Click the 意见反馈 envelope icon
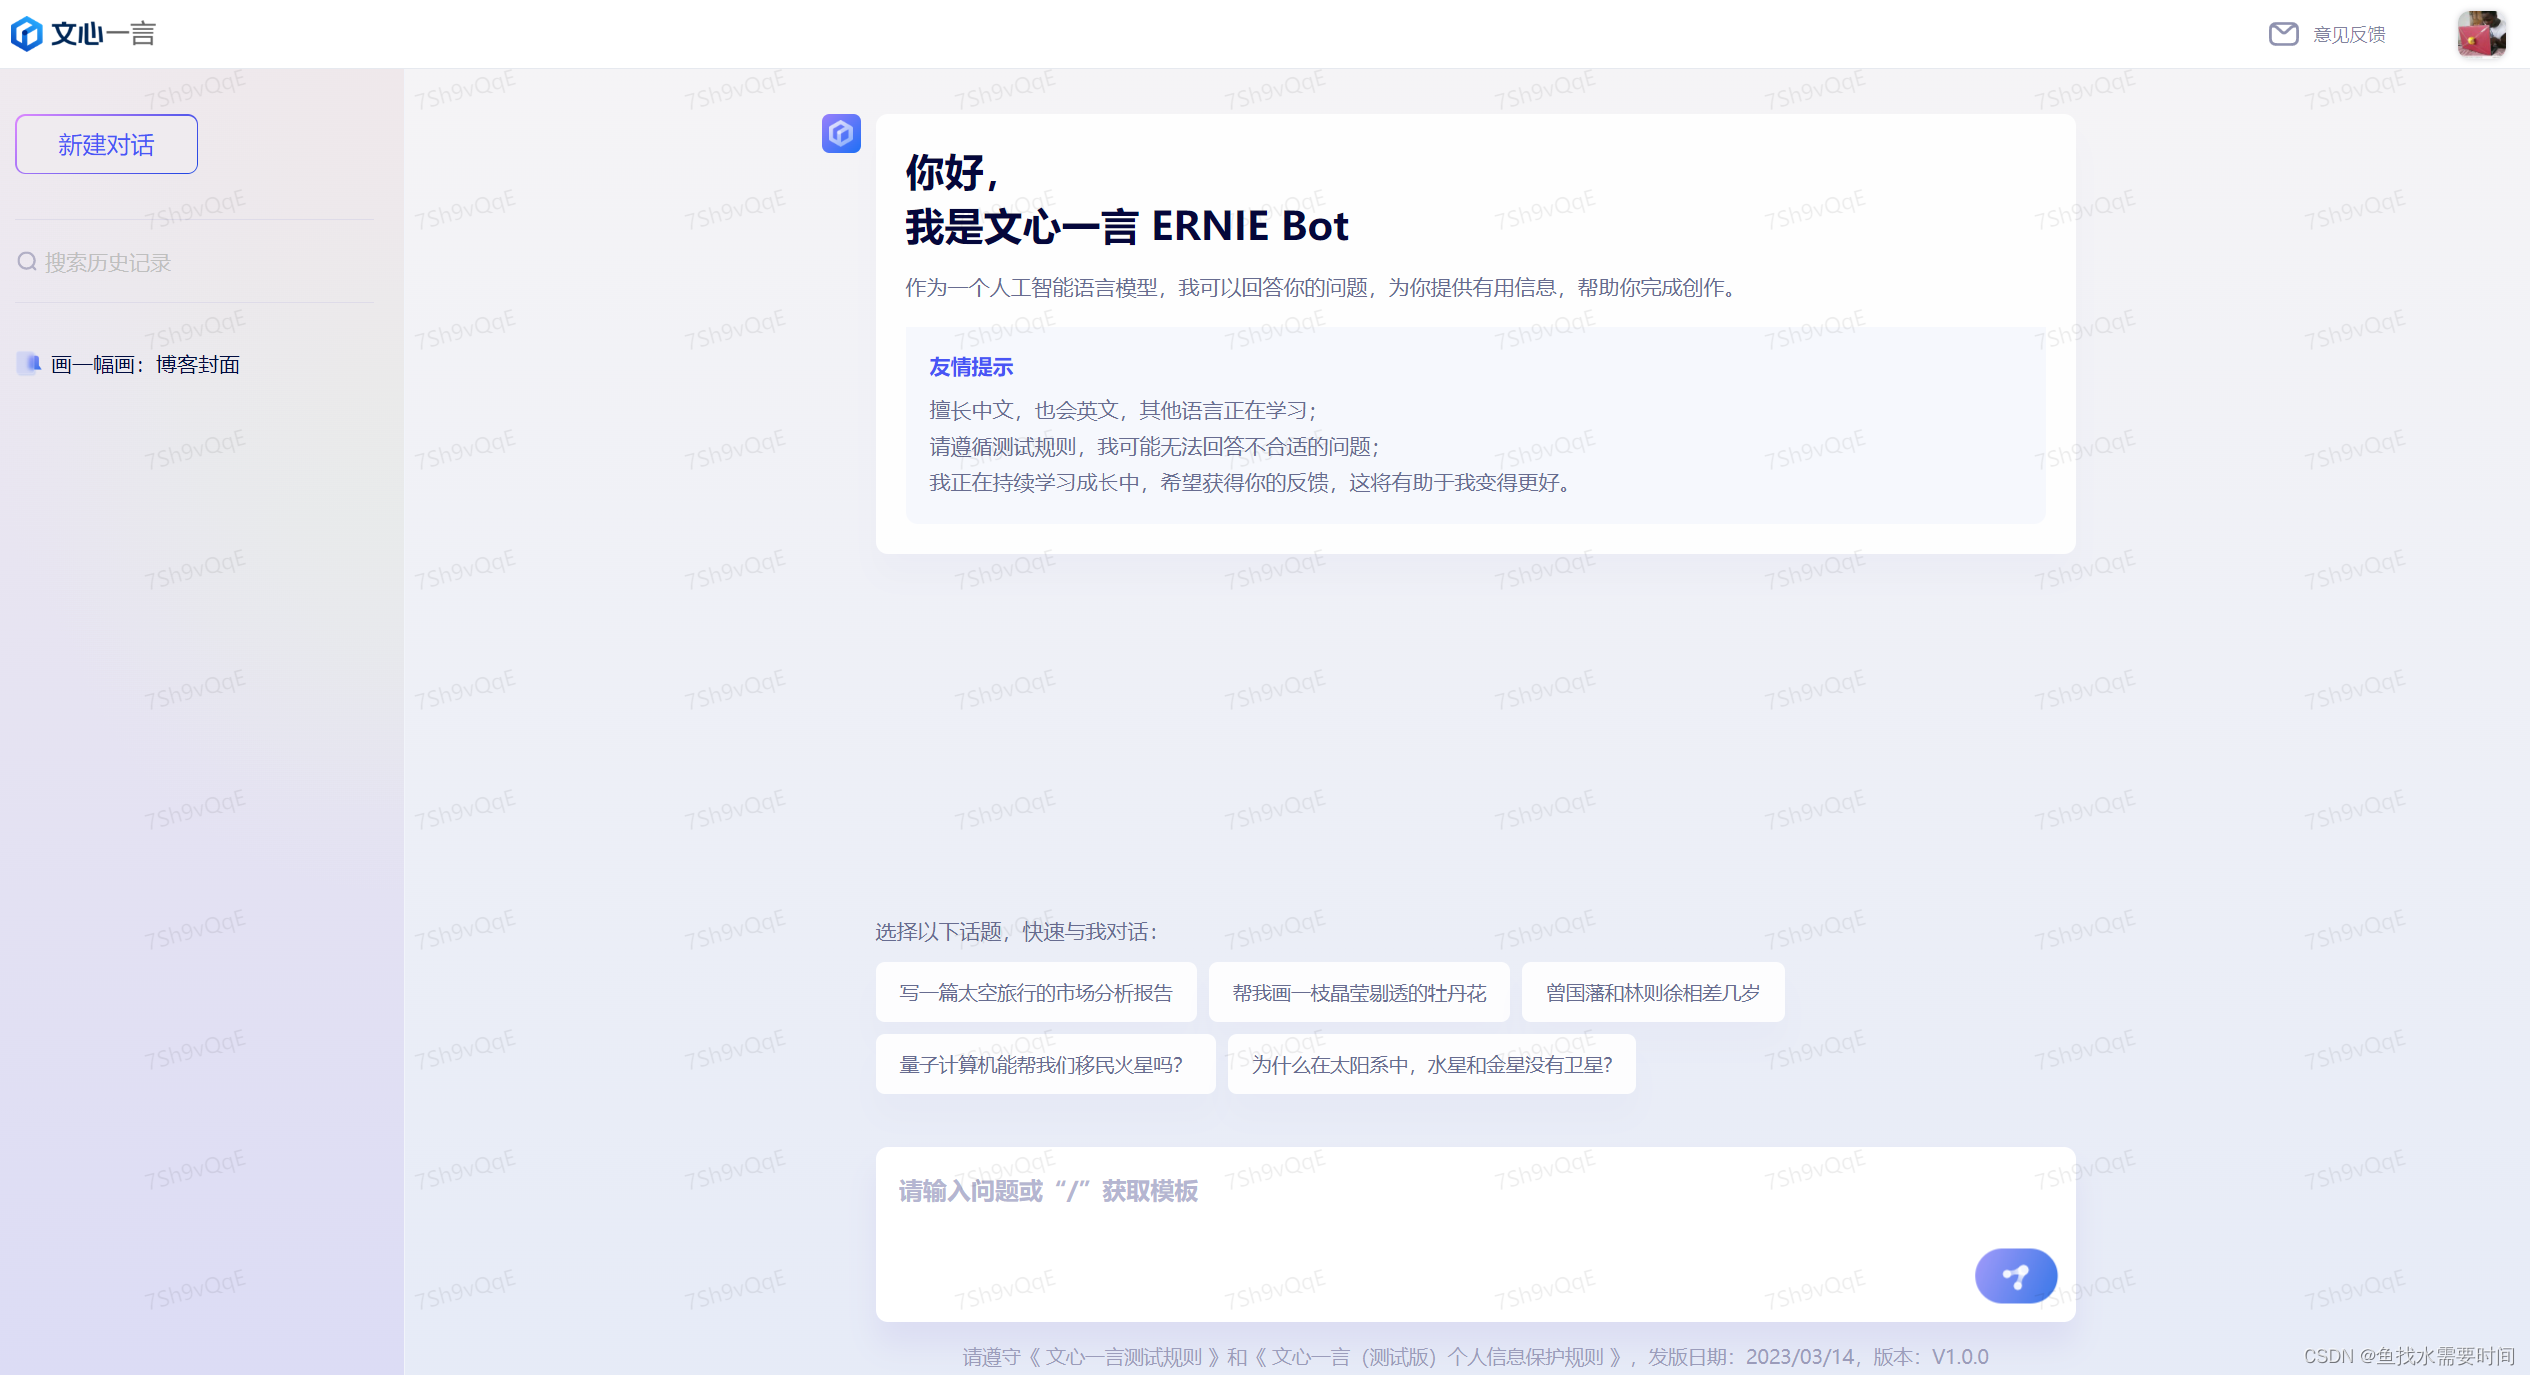Image resolution: width=2530 pixels, height=1375 pixels. point(2283,34)
